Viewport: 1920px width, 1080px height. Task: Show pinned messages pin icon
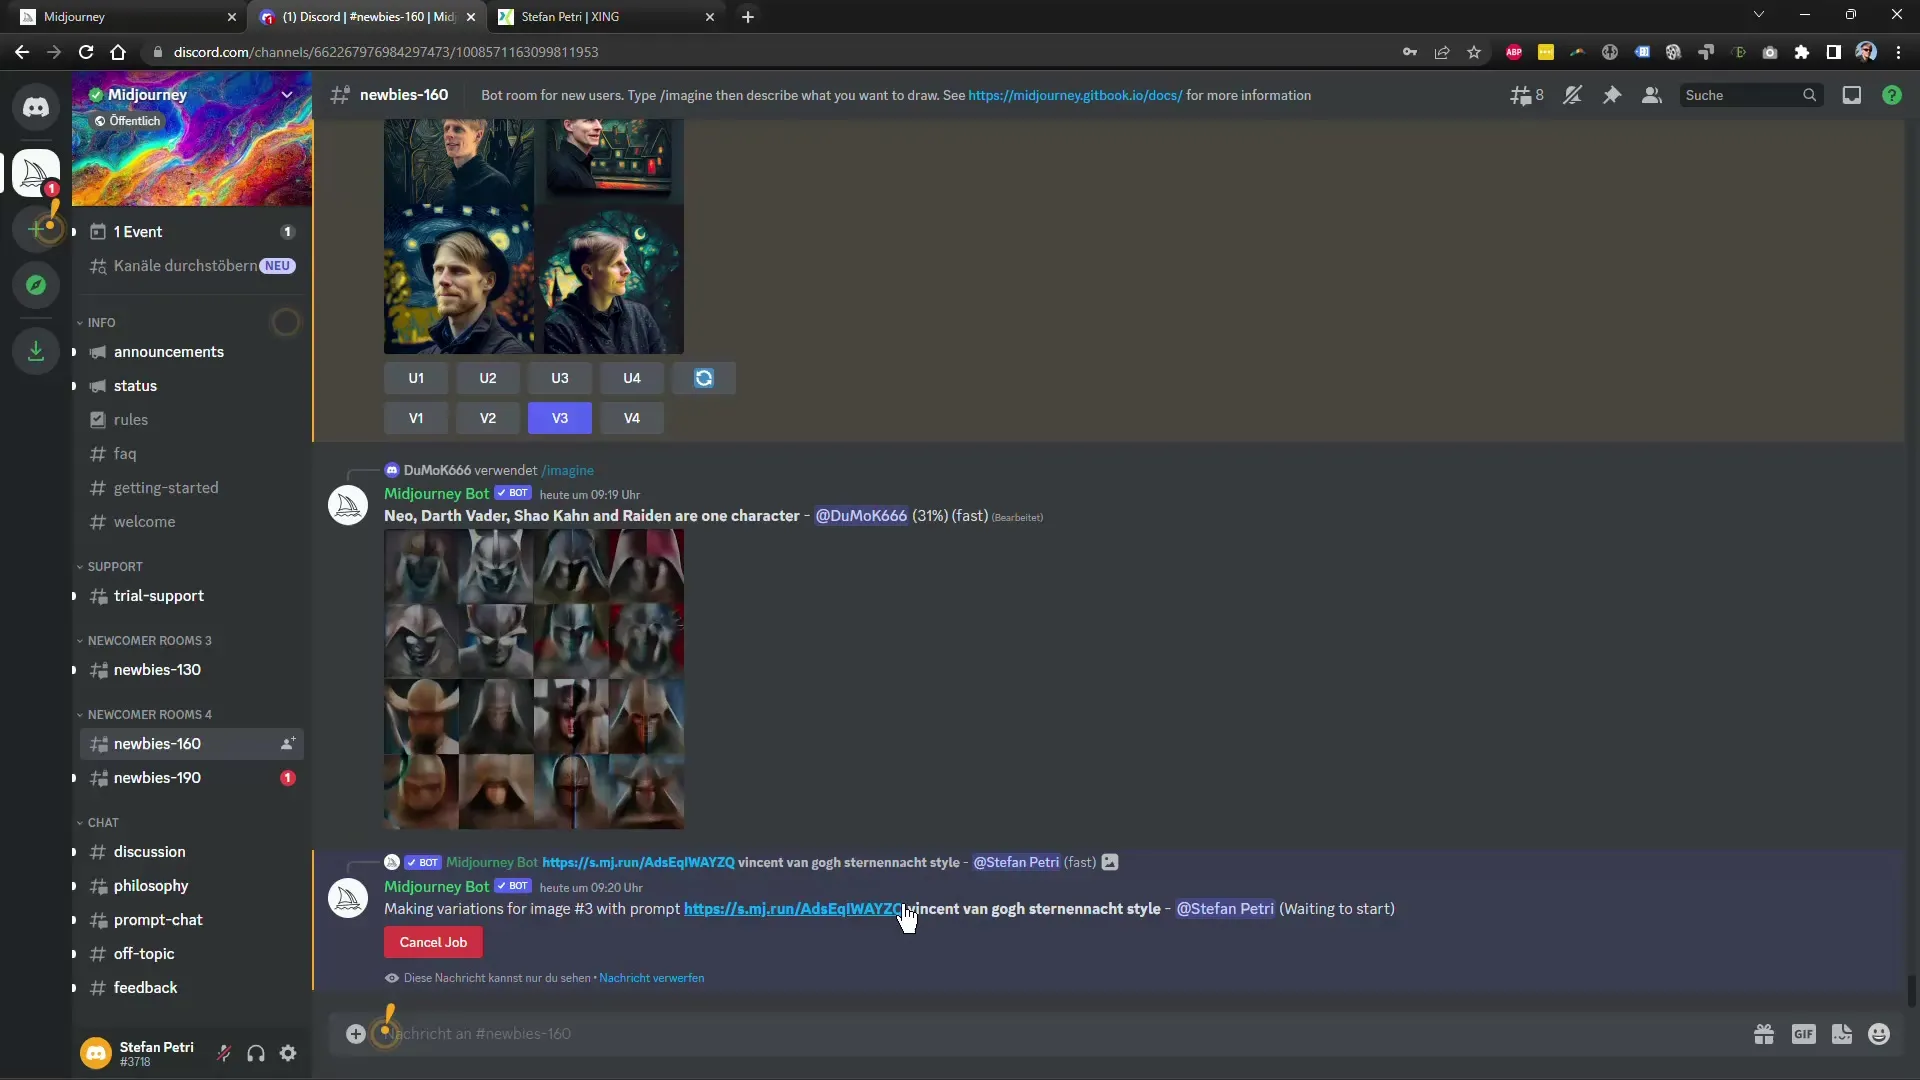(x=1612, y=95)
